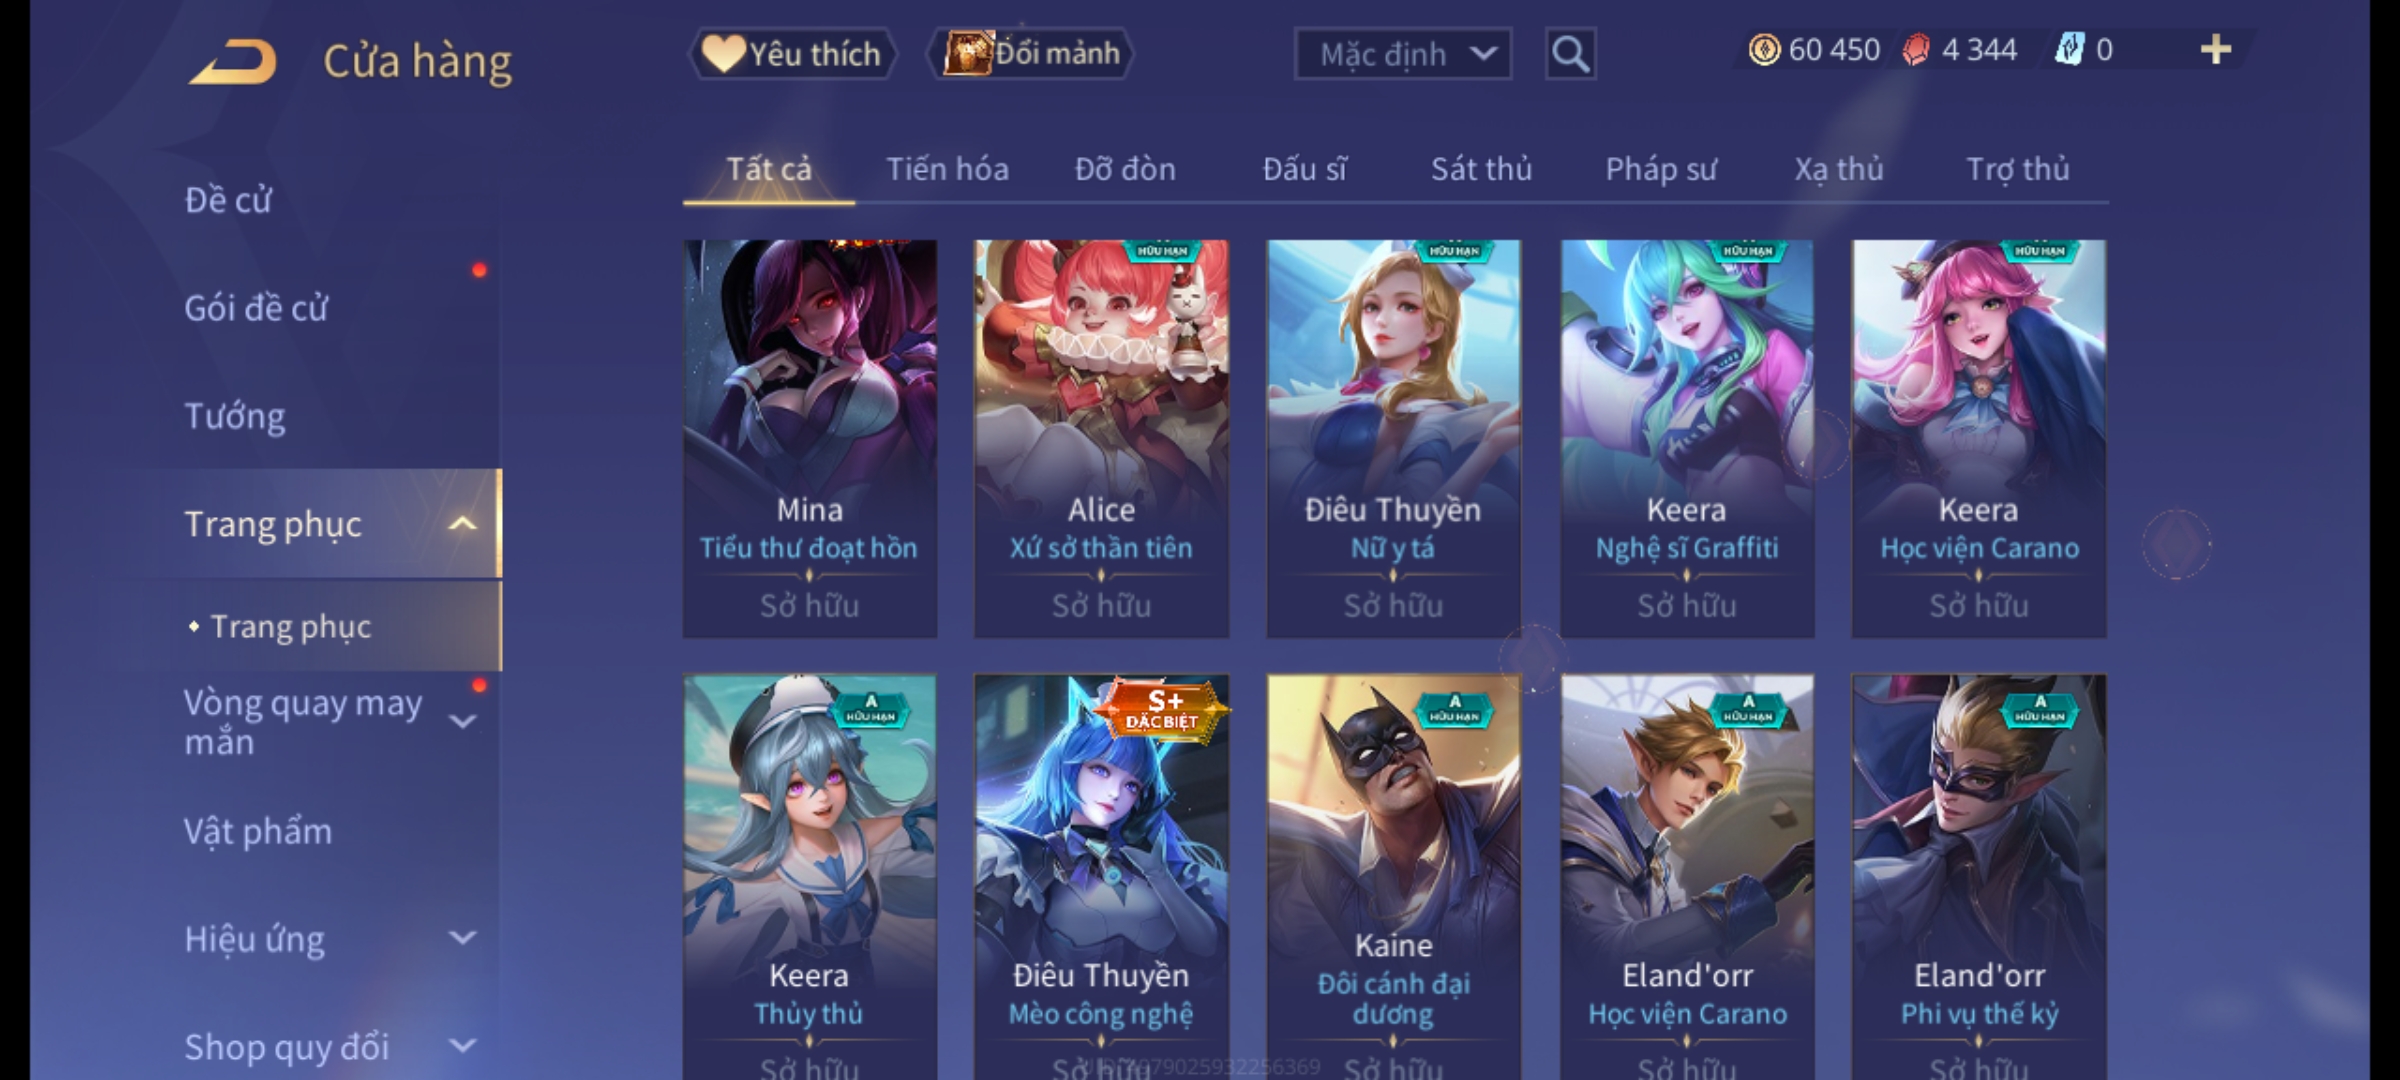Select the Tiến hóa tab

947,169
